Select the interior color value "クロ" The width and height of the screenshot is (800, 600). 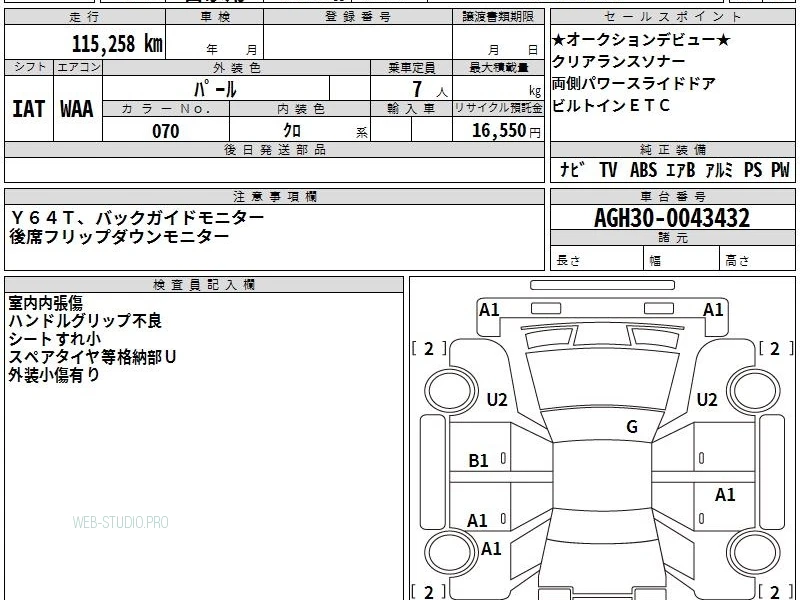pyautogui.click(x=292, y=131)
